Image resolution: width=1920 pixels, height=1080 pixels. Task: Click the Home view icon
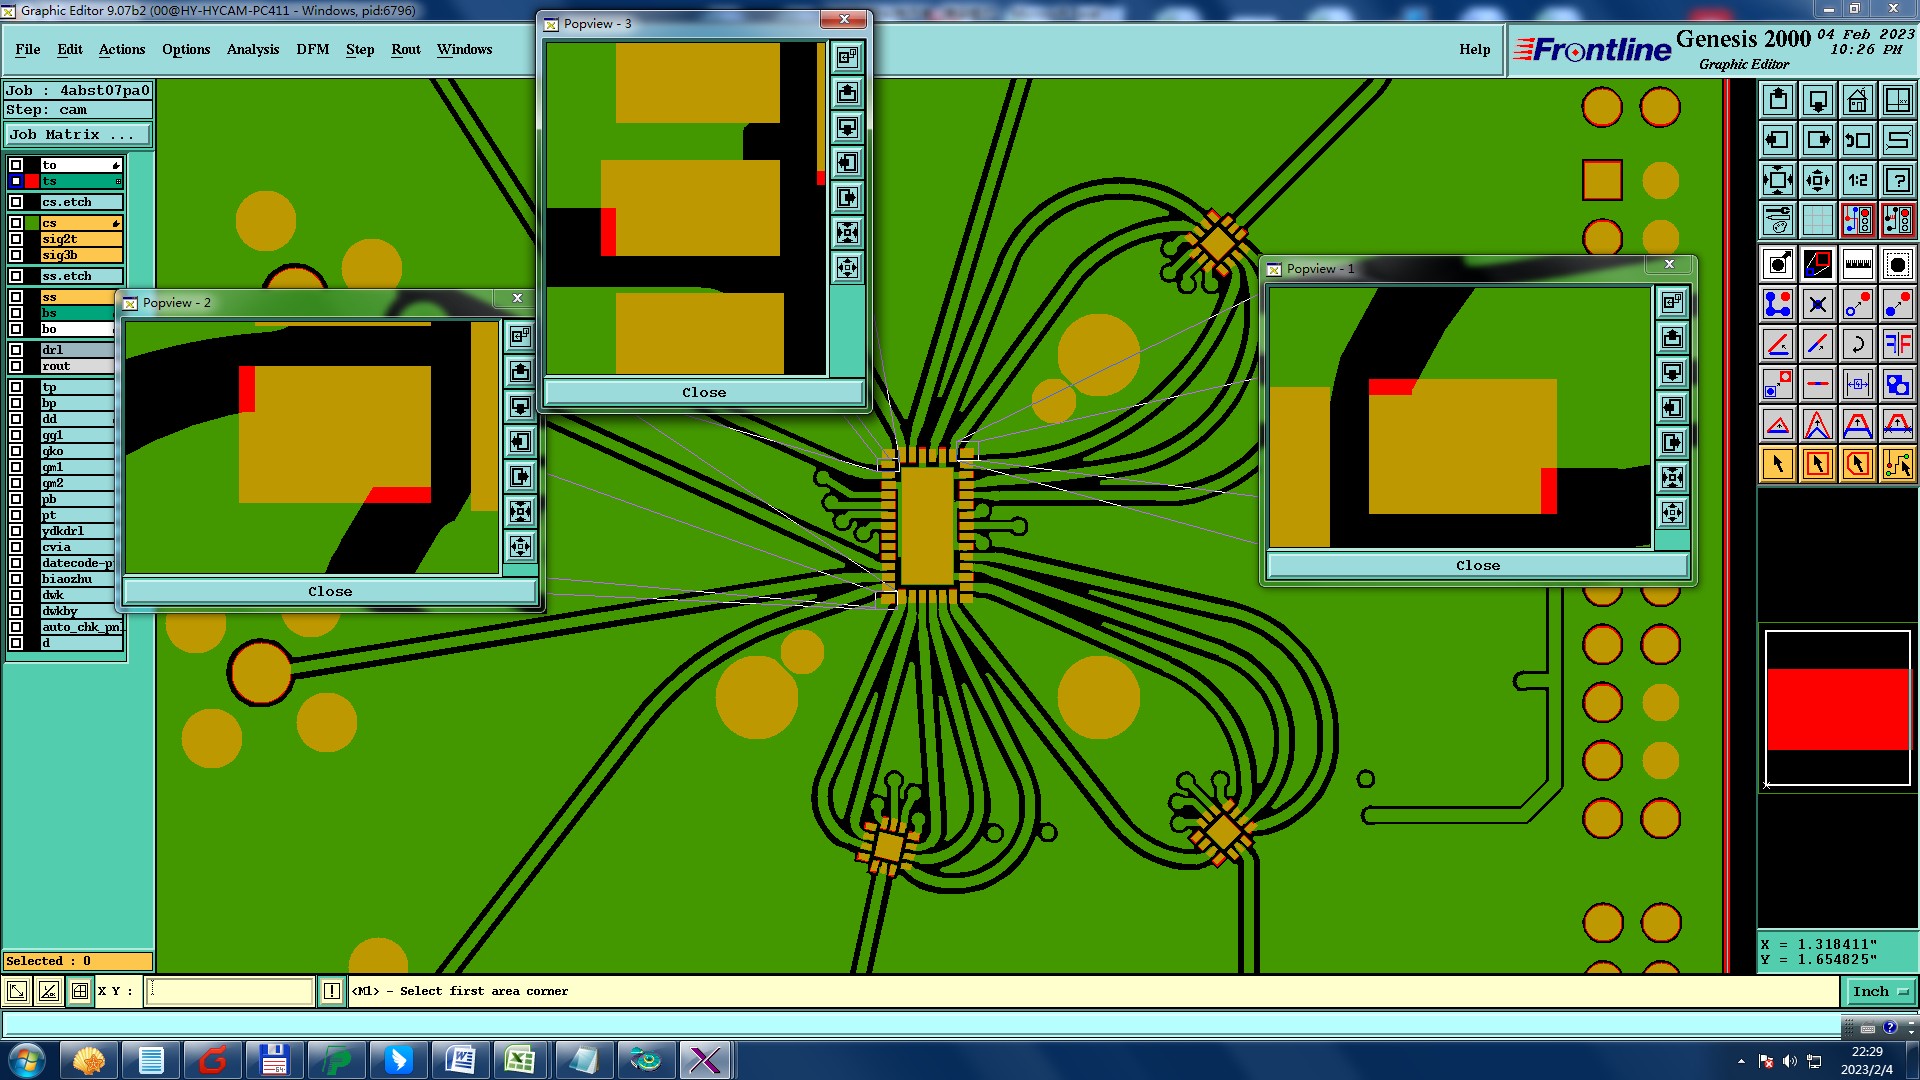(x=1857, y=100)
